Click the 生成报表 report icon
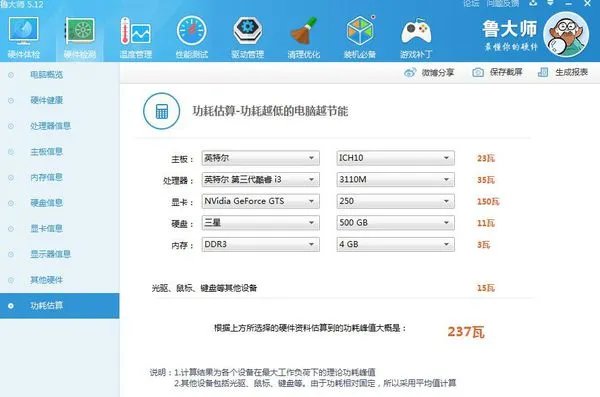Viewport: 600px width, 397px height. tap(543, 72)
